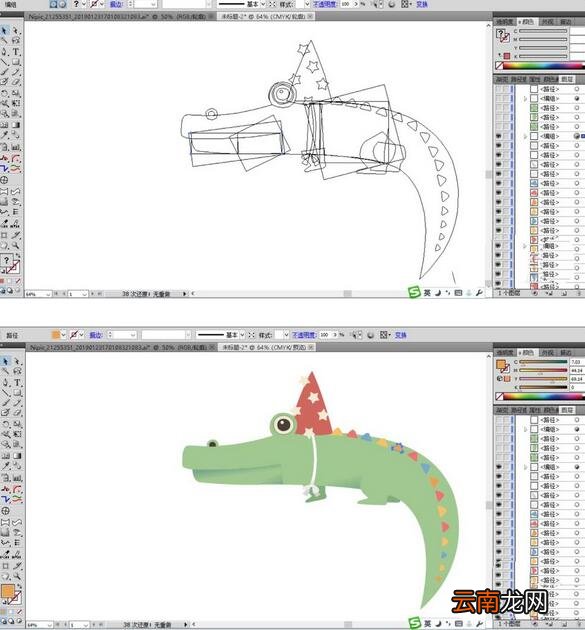Switch to the Nipic_21255351 document tab in upper window
Viewport: 585px width, 630px height.
coord(119,16)
